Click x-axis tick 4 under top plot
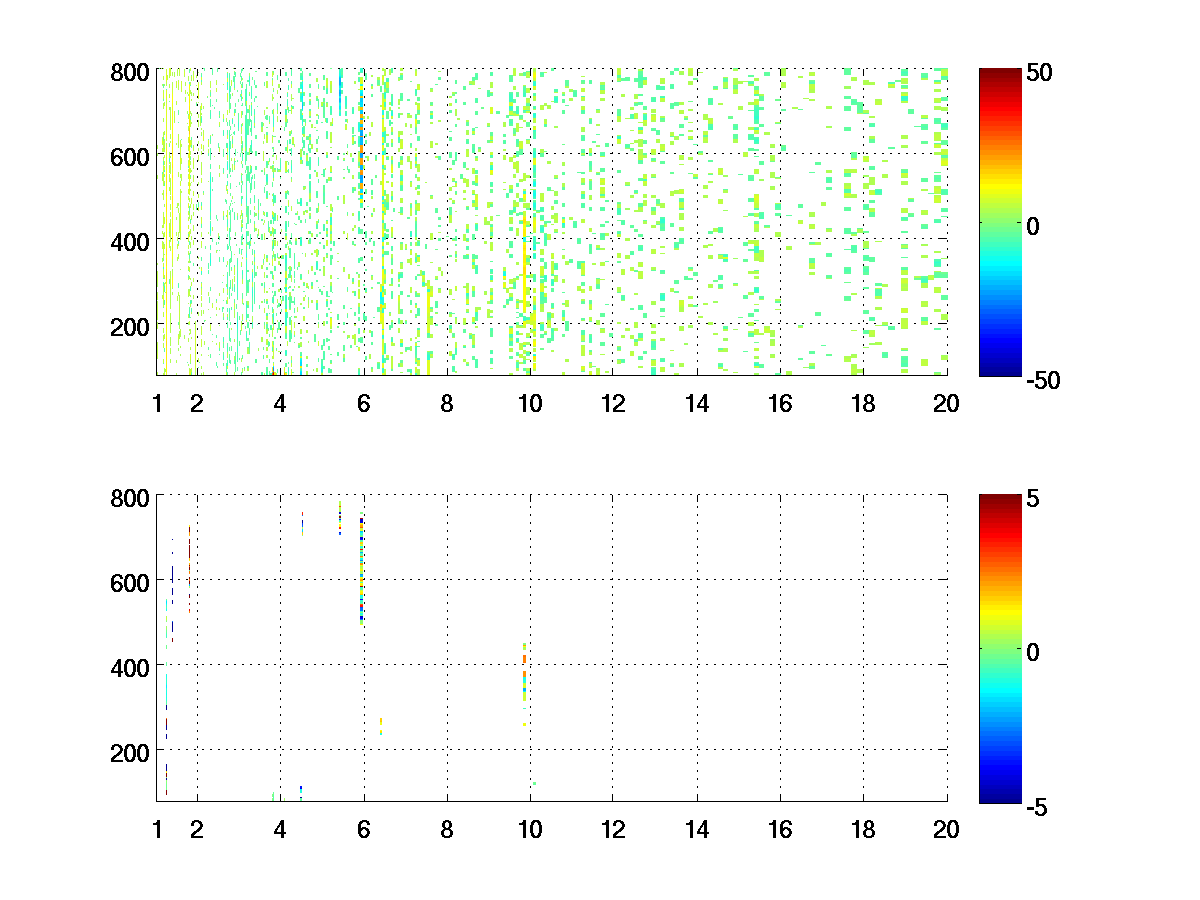Viewport: 1200px width, 900px height. [280, 404]
